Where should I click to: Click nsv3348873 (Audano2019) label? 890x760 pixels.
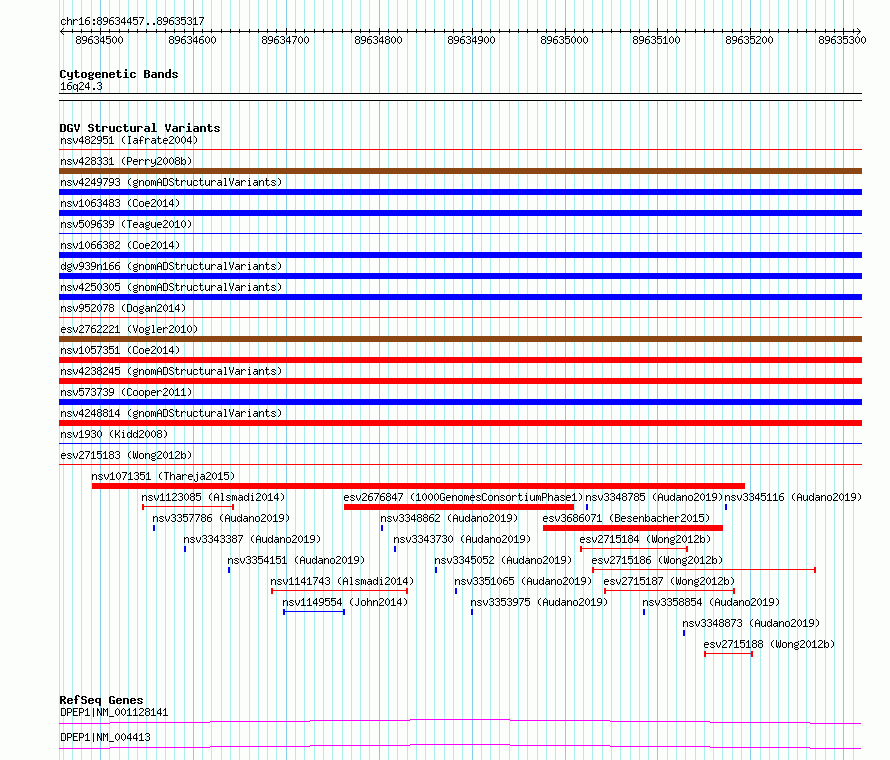[751, 623]
